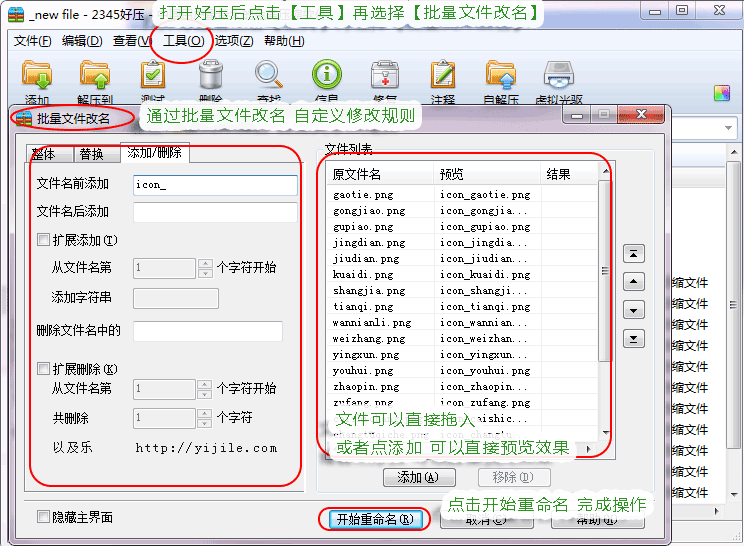Click the 帮助(H) button in dialog
744x546 pixels.
point(597,520)
